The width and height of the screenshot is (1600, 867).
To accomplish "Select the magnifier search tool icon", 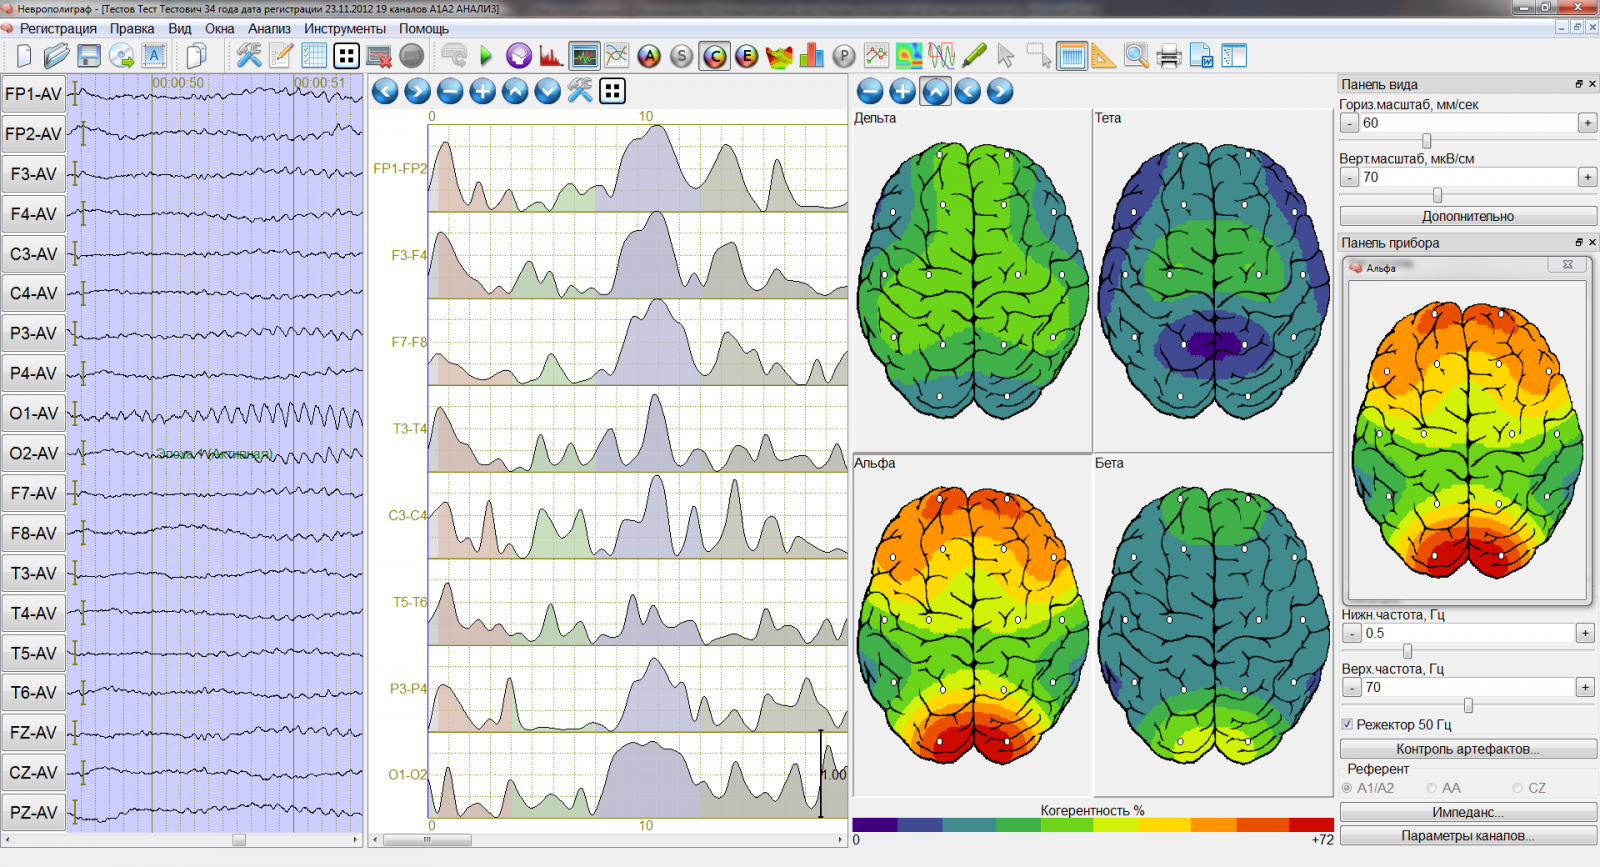I will pos(1136,56).
